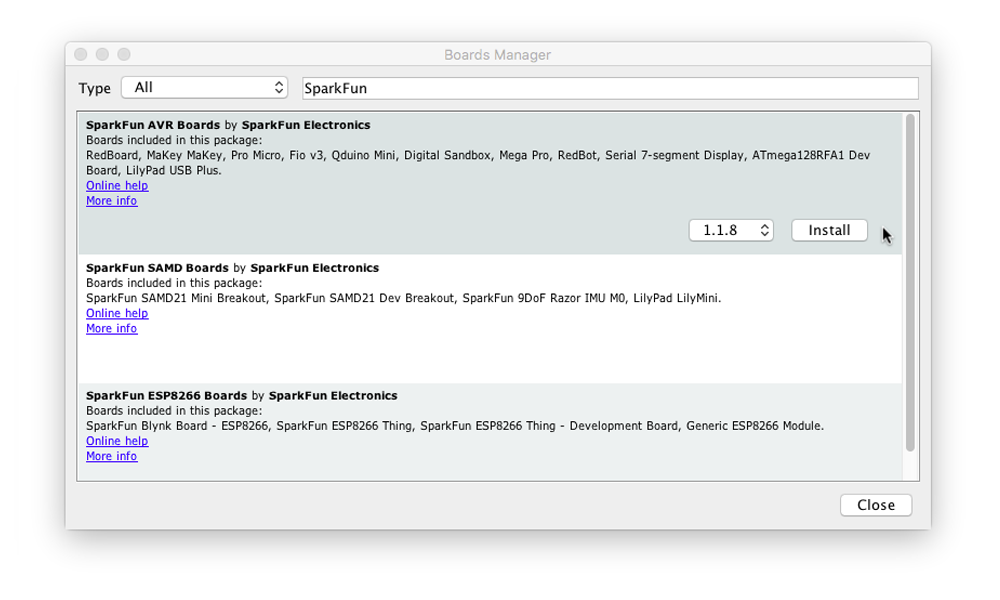This screenshot has width=1000, height=600.
Task: Click the SAMD21 Mini Breakout boards description
Action: 404,298
